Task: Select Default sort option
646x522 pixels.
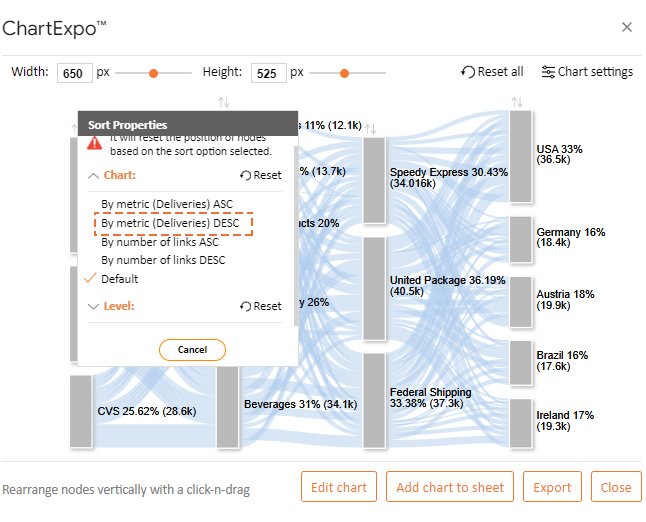Action: (x=119, y=279)
